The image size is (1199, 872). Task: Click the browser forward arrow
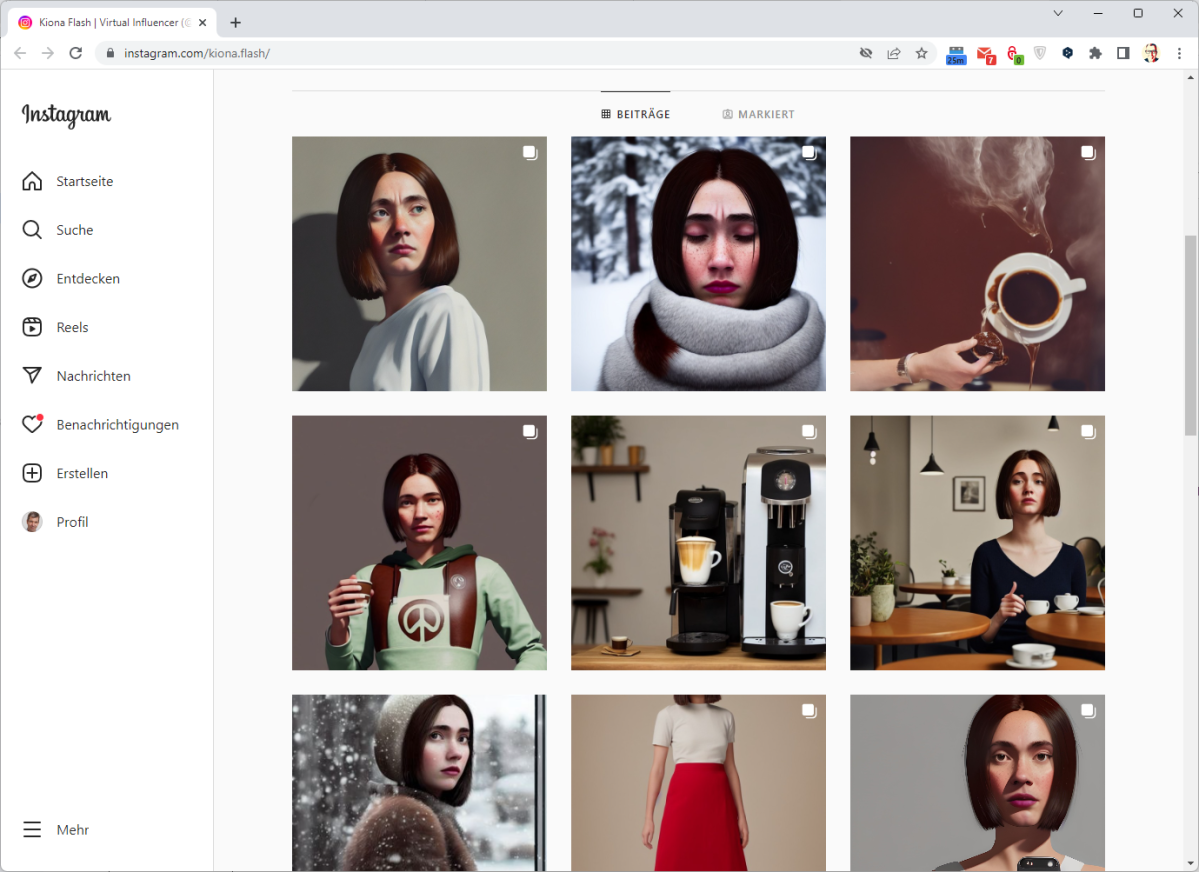point(47,53)
